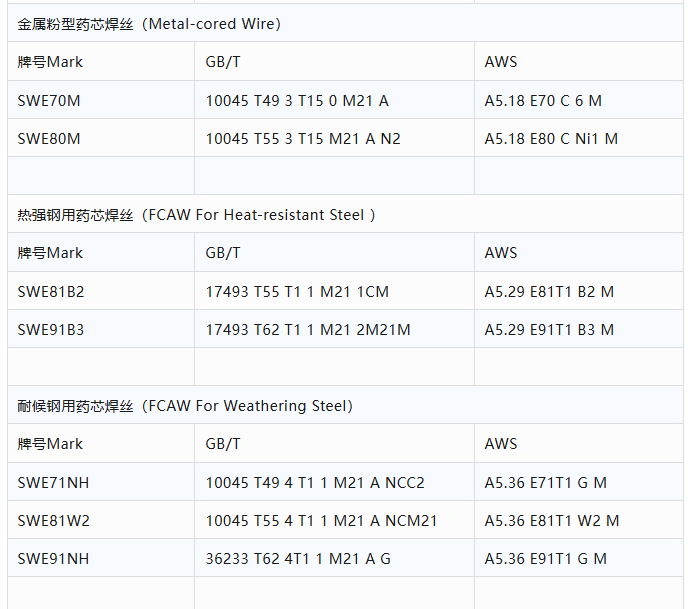Image resolution: width=690 pixels, height=609 pixels.
Task: Click AWS value A5.29 E91T1 B3 M
Action: point(549,330)
